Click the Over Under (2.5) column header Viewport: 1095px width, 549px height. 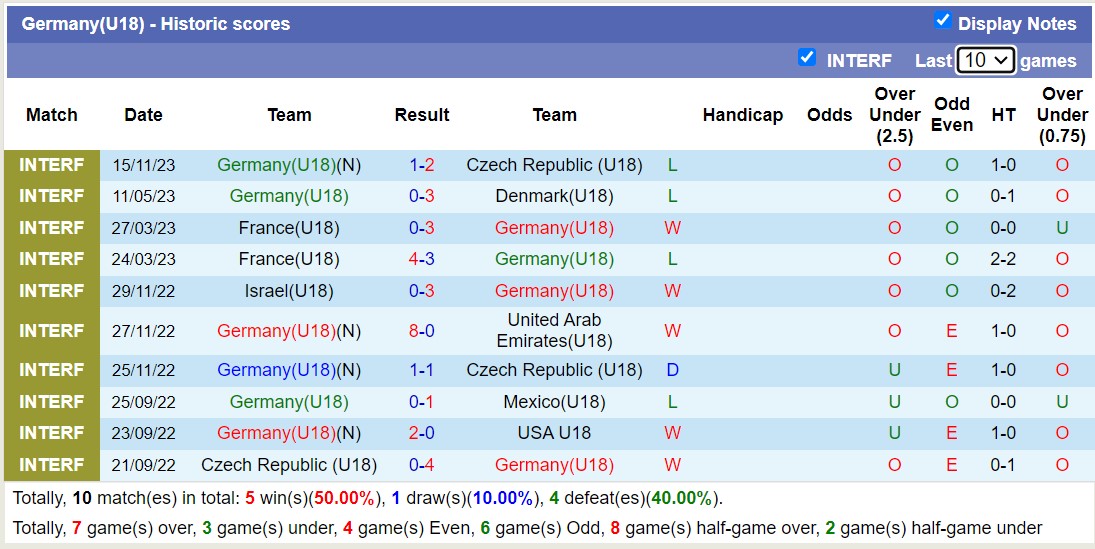(x=894, y=115)
